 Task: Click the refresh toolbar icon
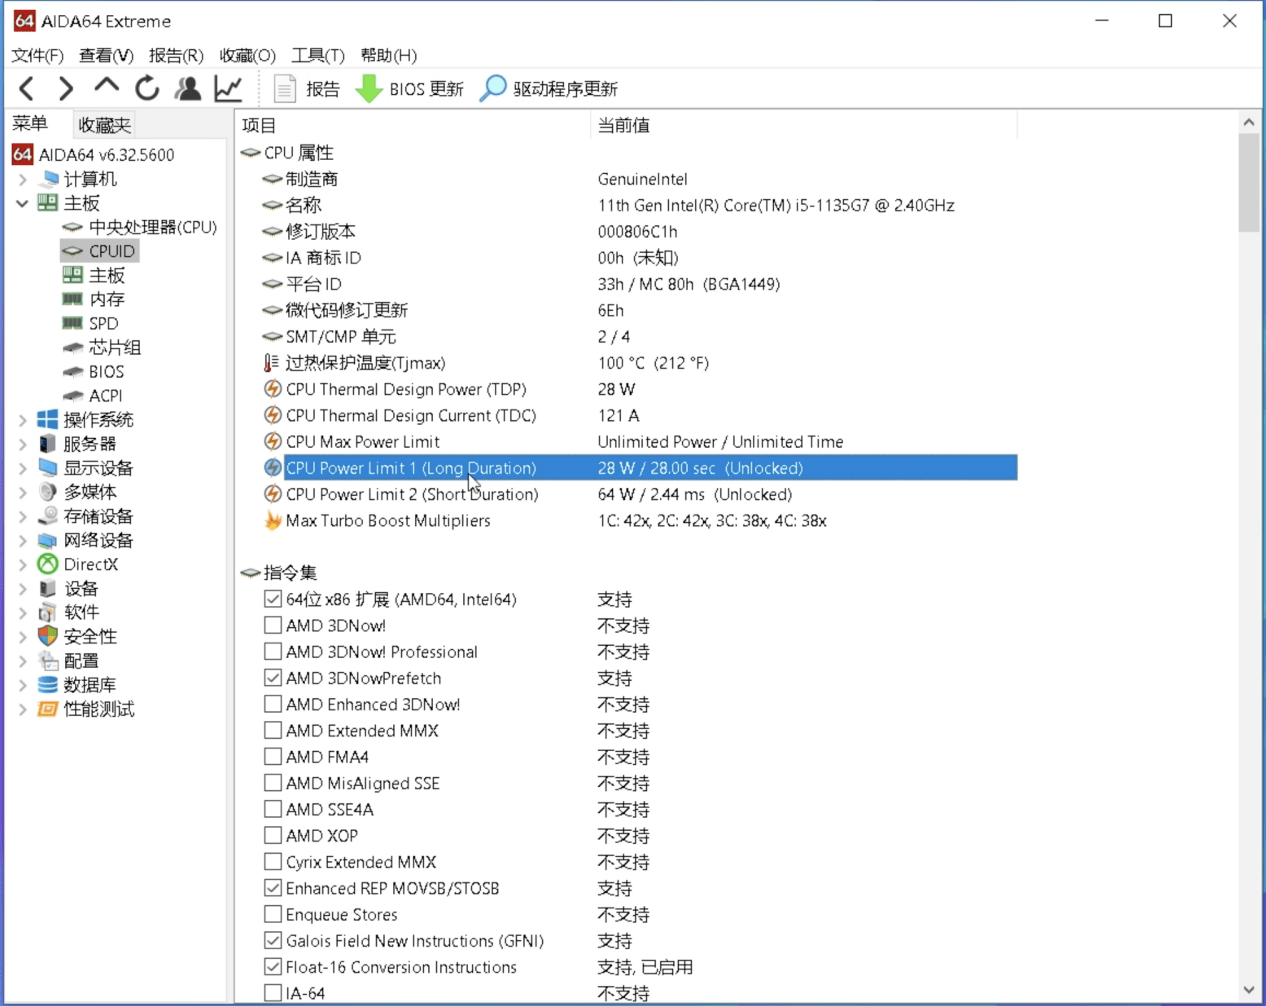pos(147,89)
